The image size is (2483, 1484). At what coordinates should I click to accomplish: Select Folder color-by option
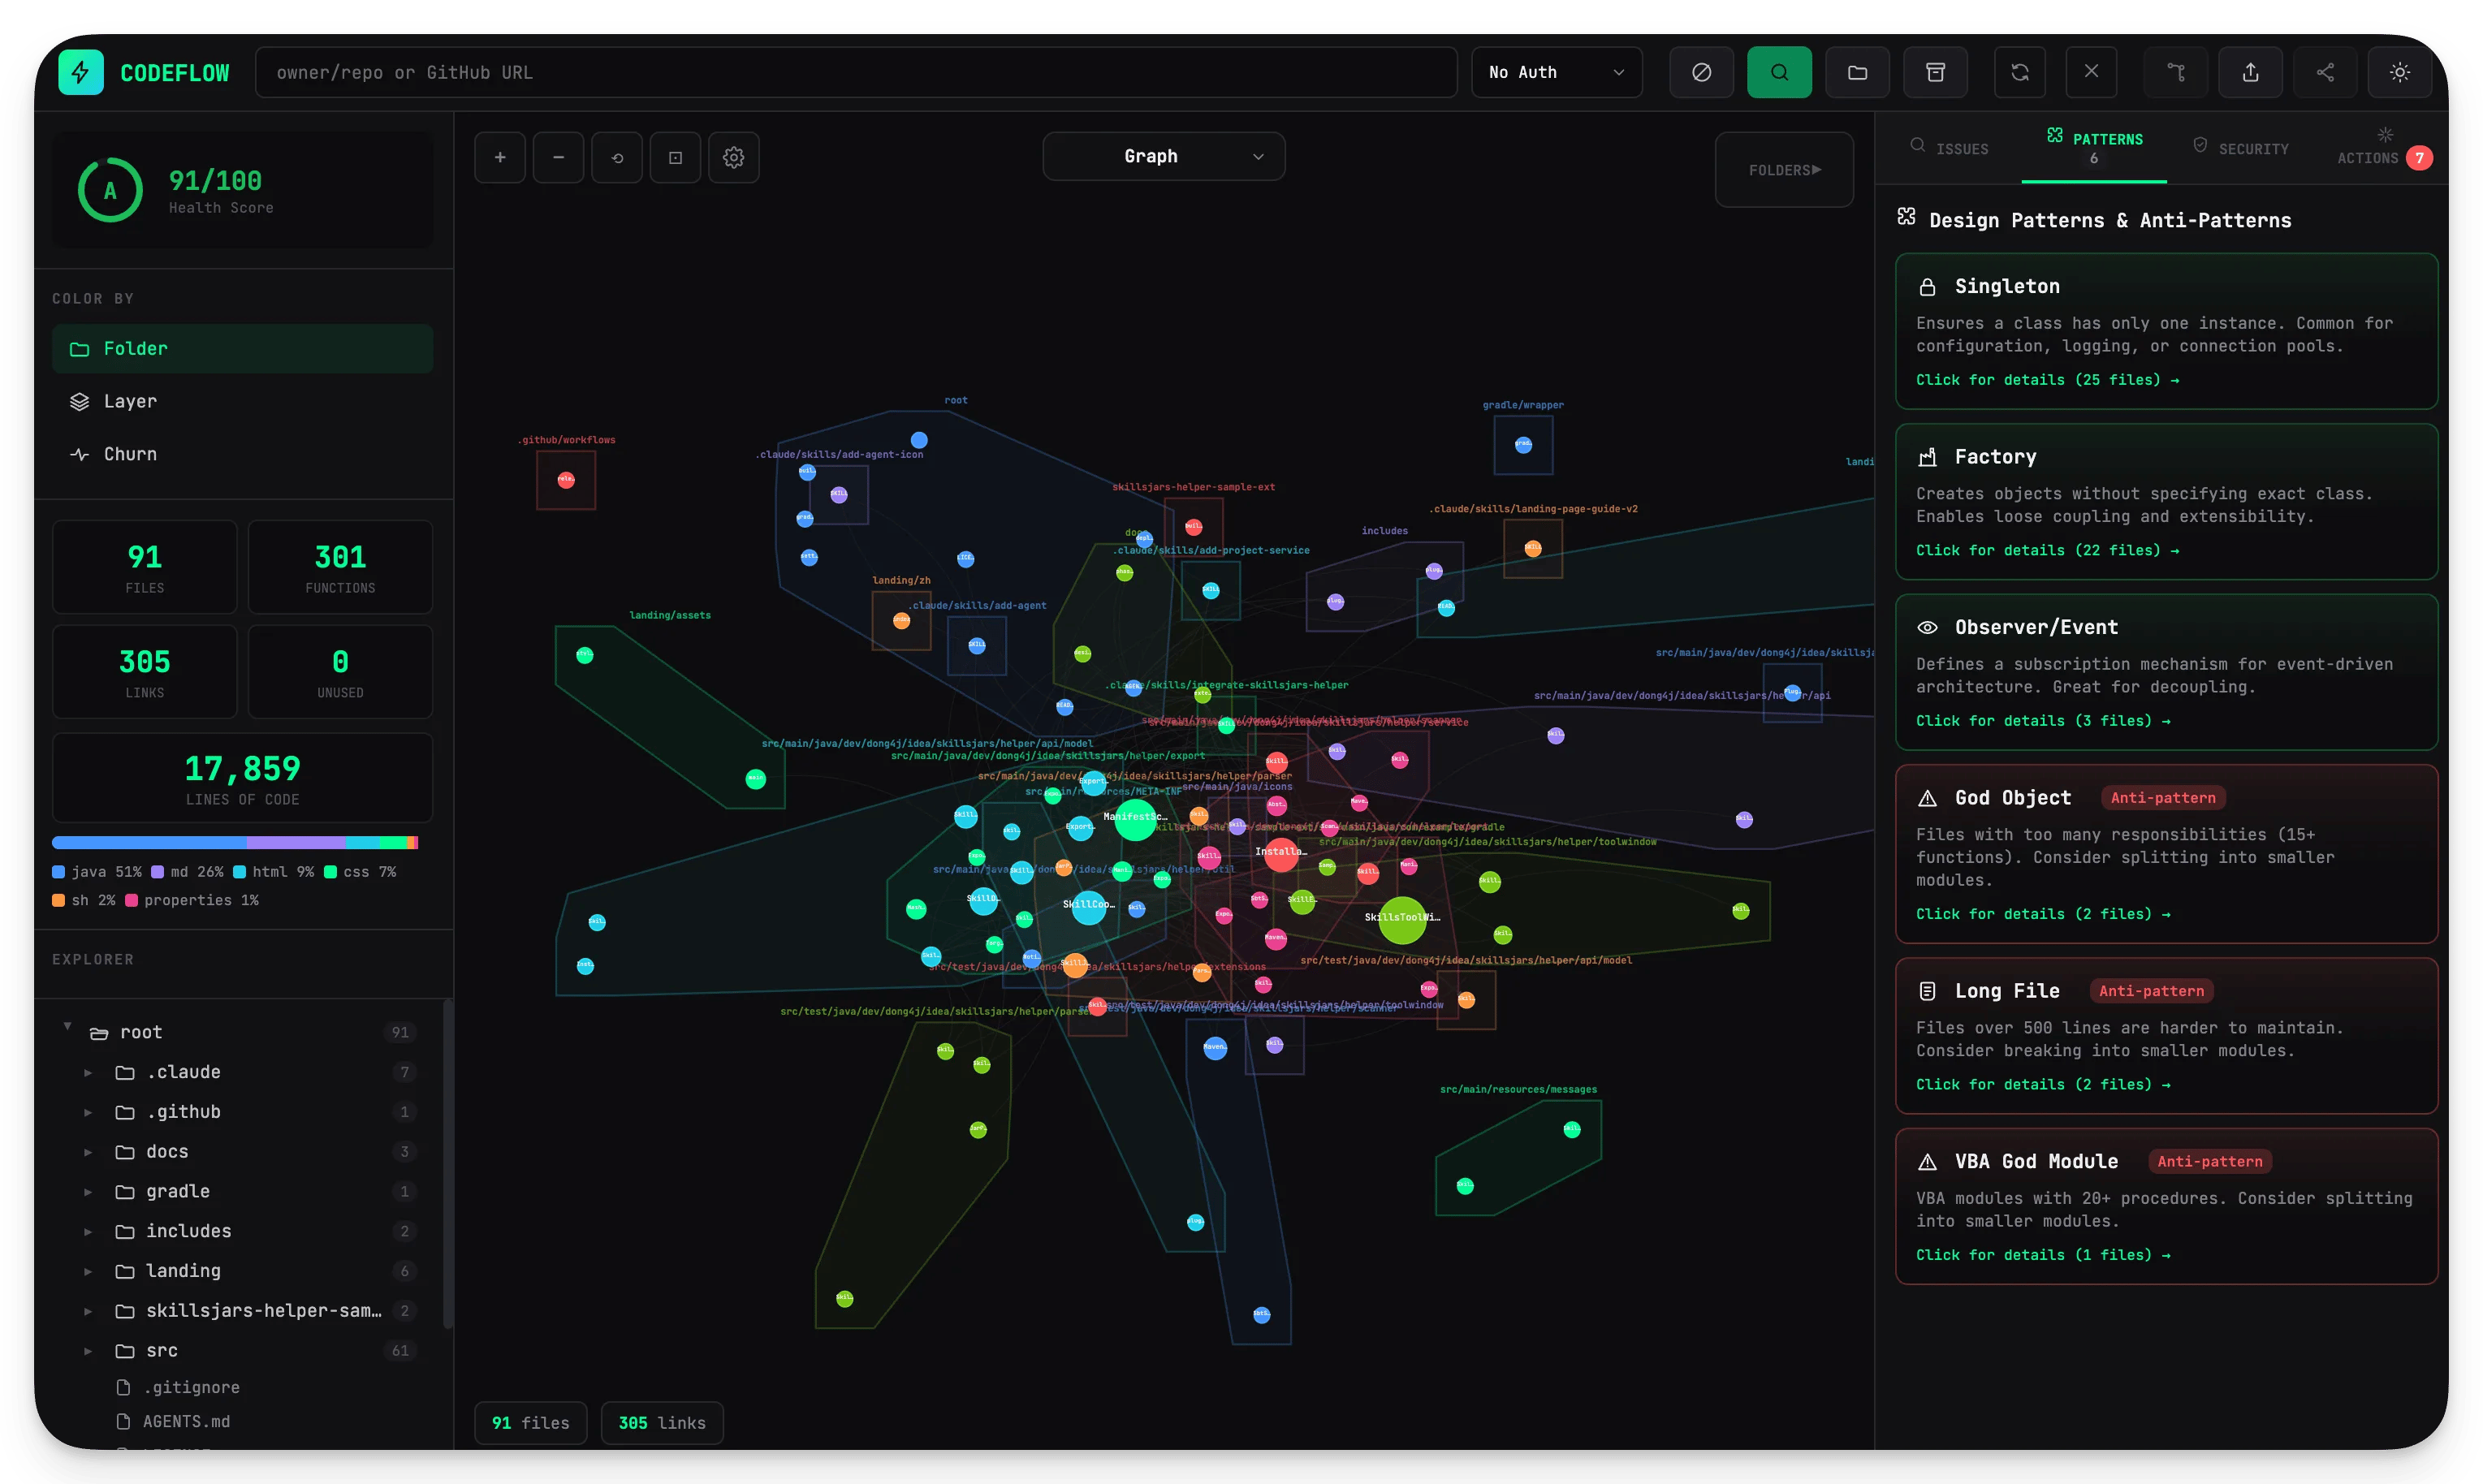242,348
